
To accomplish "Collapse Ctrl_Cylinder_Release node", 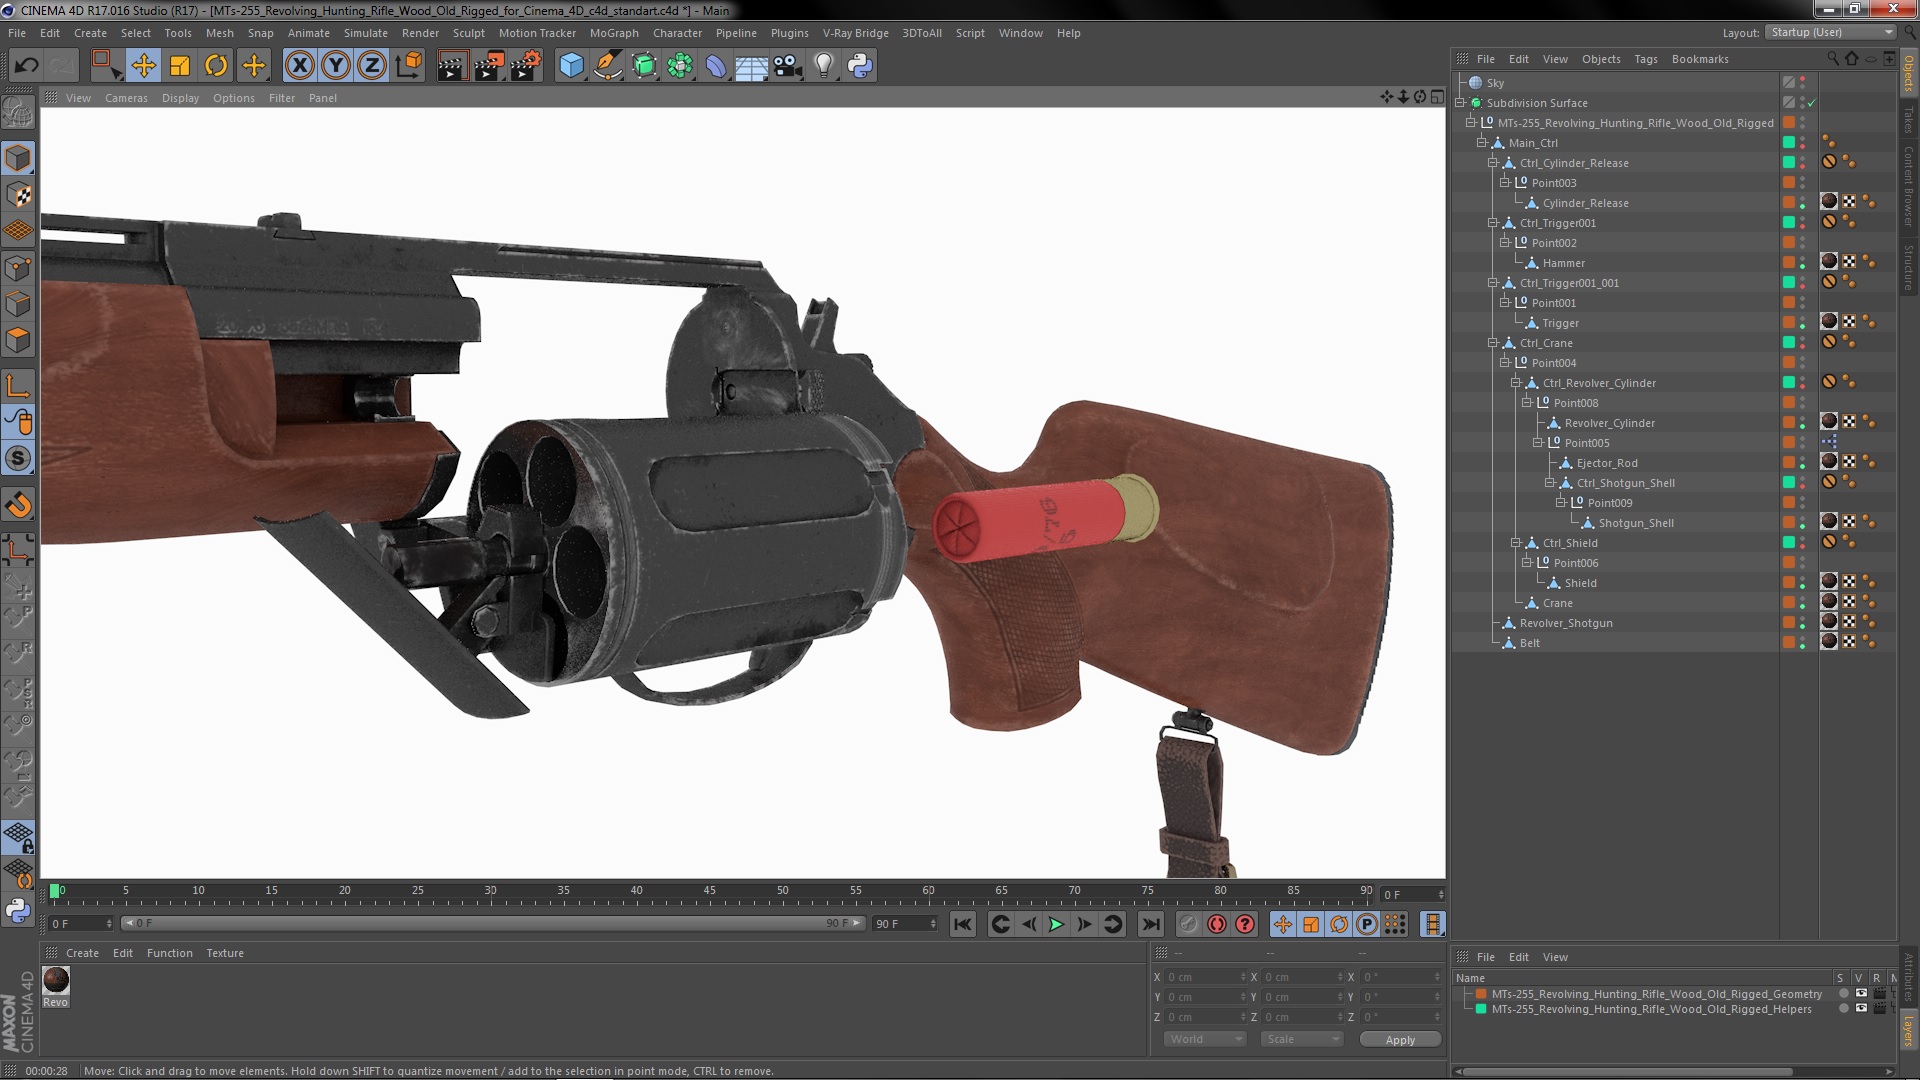I will (1493, 163).
